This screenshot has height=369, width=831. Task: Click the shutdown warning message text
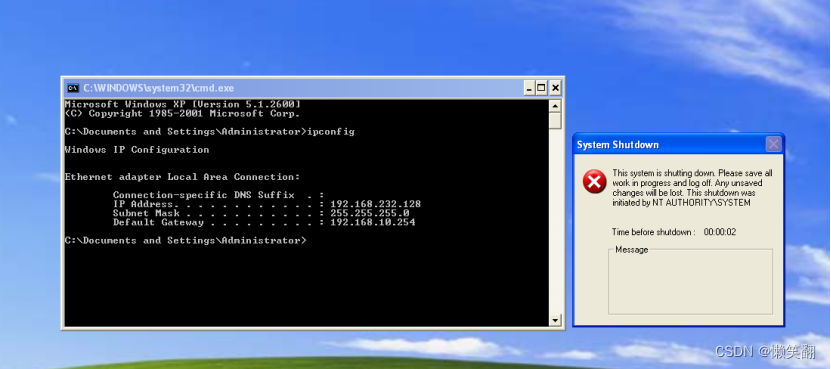click(x=692, y=188)
